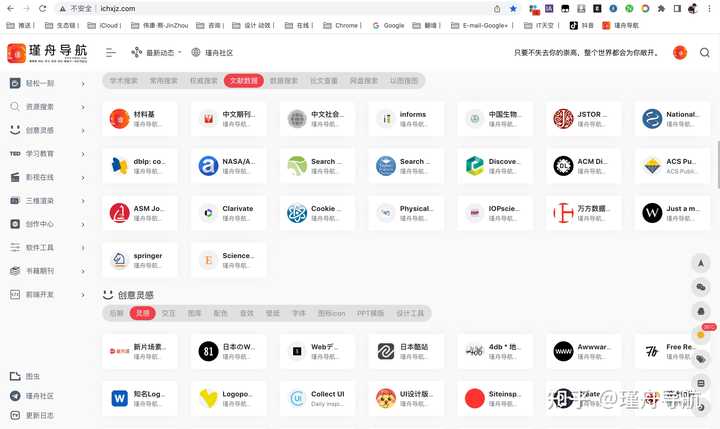
Task: Open the 最新动态 dropdown menu
Action: 156,53
